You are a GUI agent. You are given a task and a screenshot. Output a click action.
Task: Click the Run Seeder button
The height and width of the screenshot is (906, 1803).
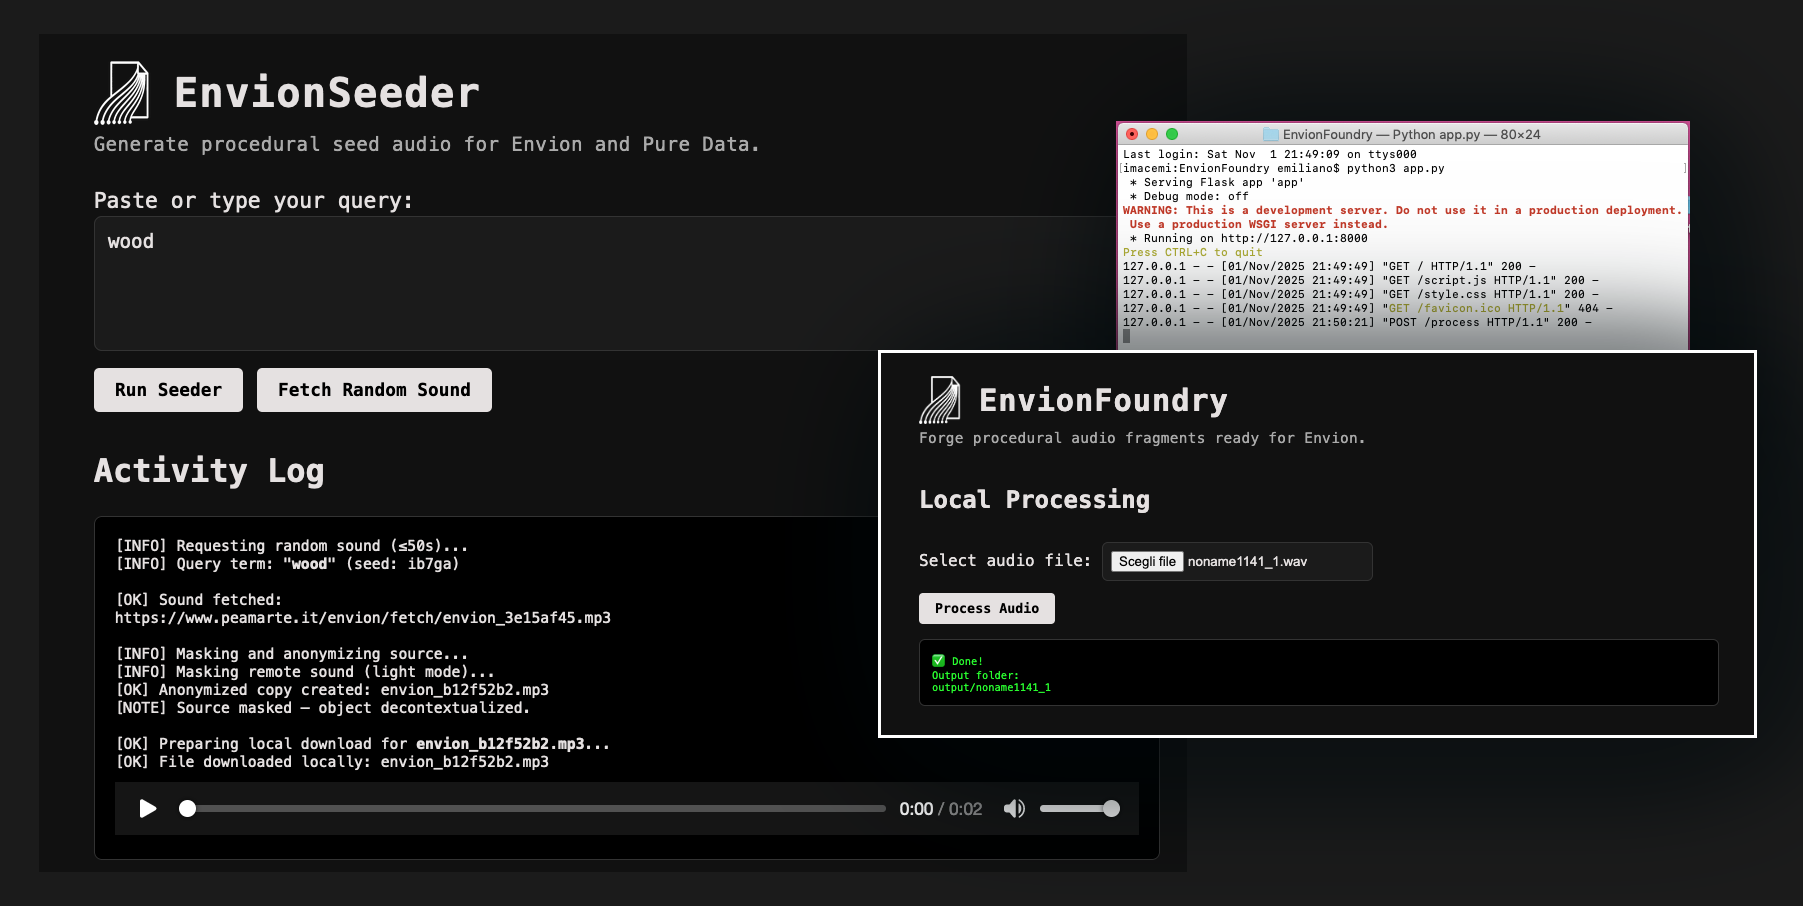point(167,389)
